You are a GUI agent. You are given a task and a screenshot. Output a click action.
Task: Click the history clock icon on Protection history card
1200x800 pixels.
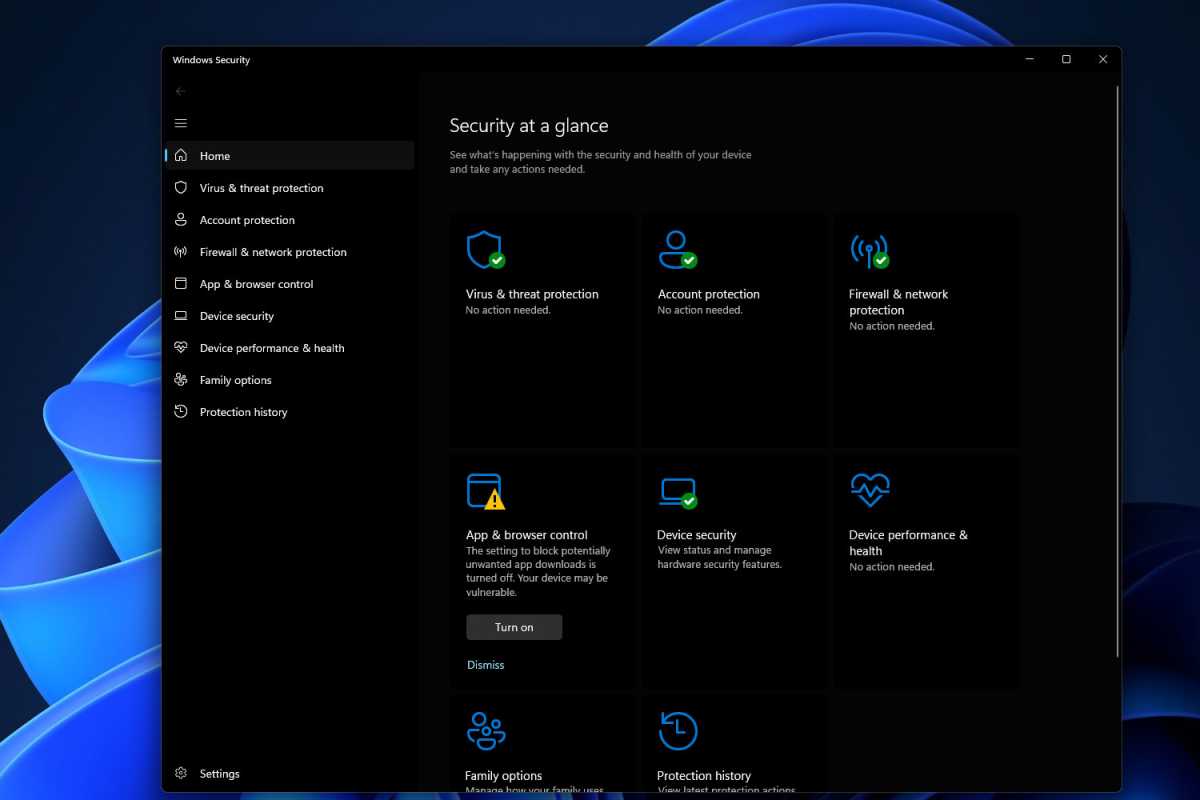[x=678, y=731]
